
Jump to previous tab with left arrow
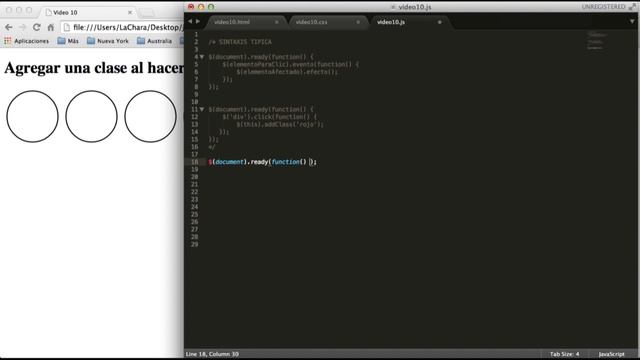(190, 21)
